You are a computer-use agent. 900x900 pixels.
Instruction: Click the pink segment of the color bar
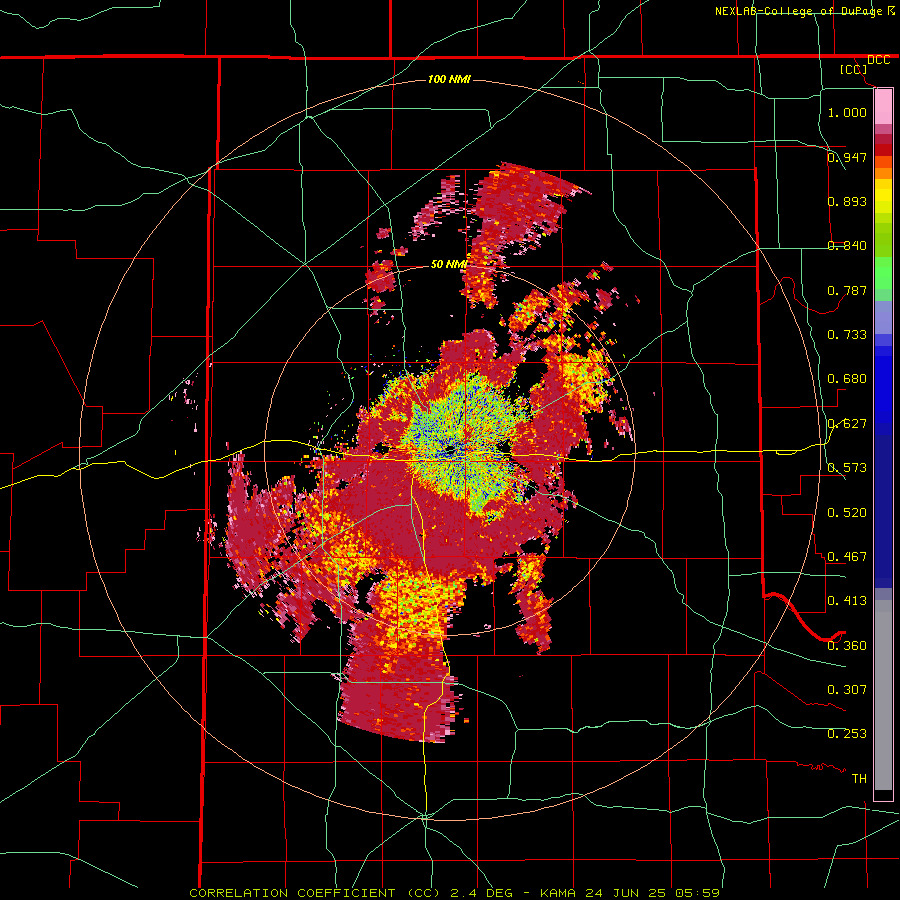click(883, 106)
